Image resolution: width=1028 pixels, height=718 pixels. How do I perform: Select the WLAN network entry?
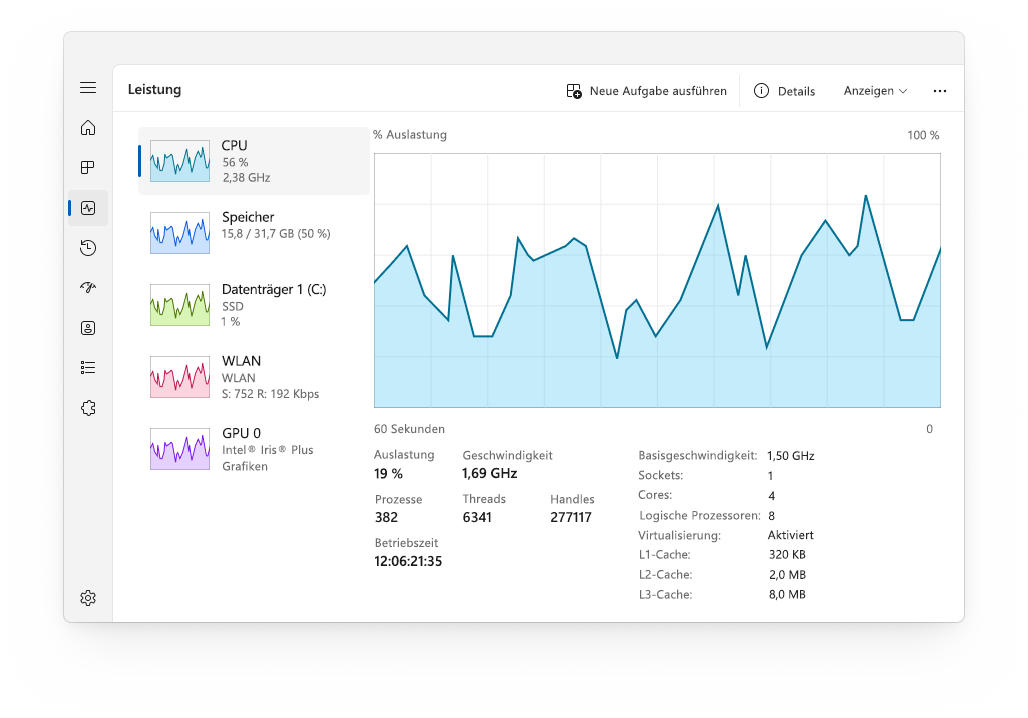coord(254,376)
